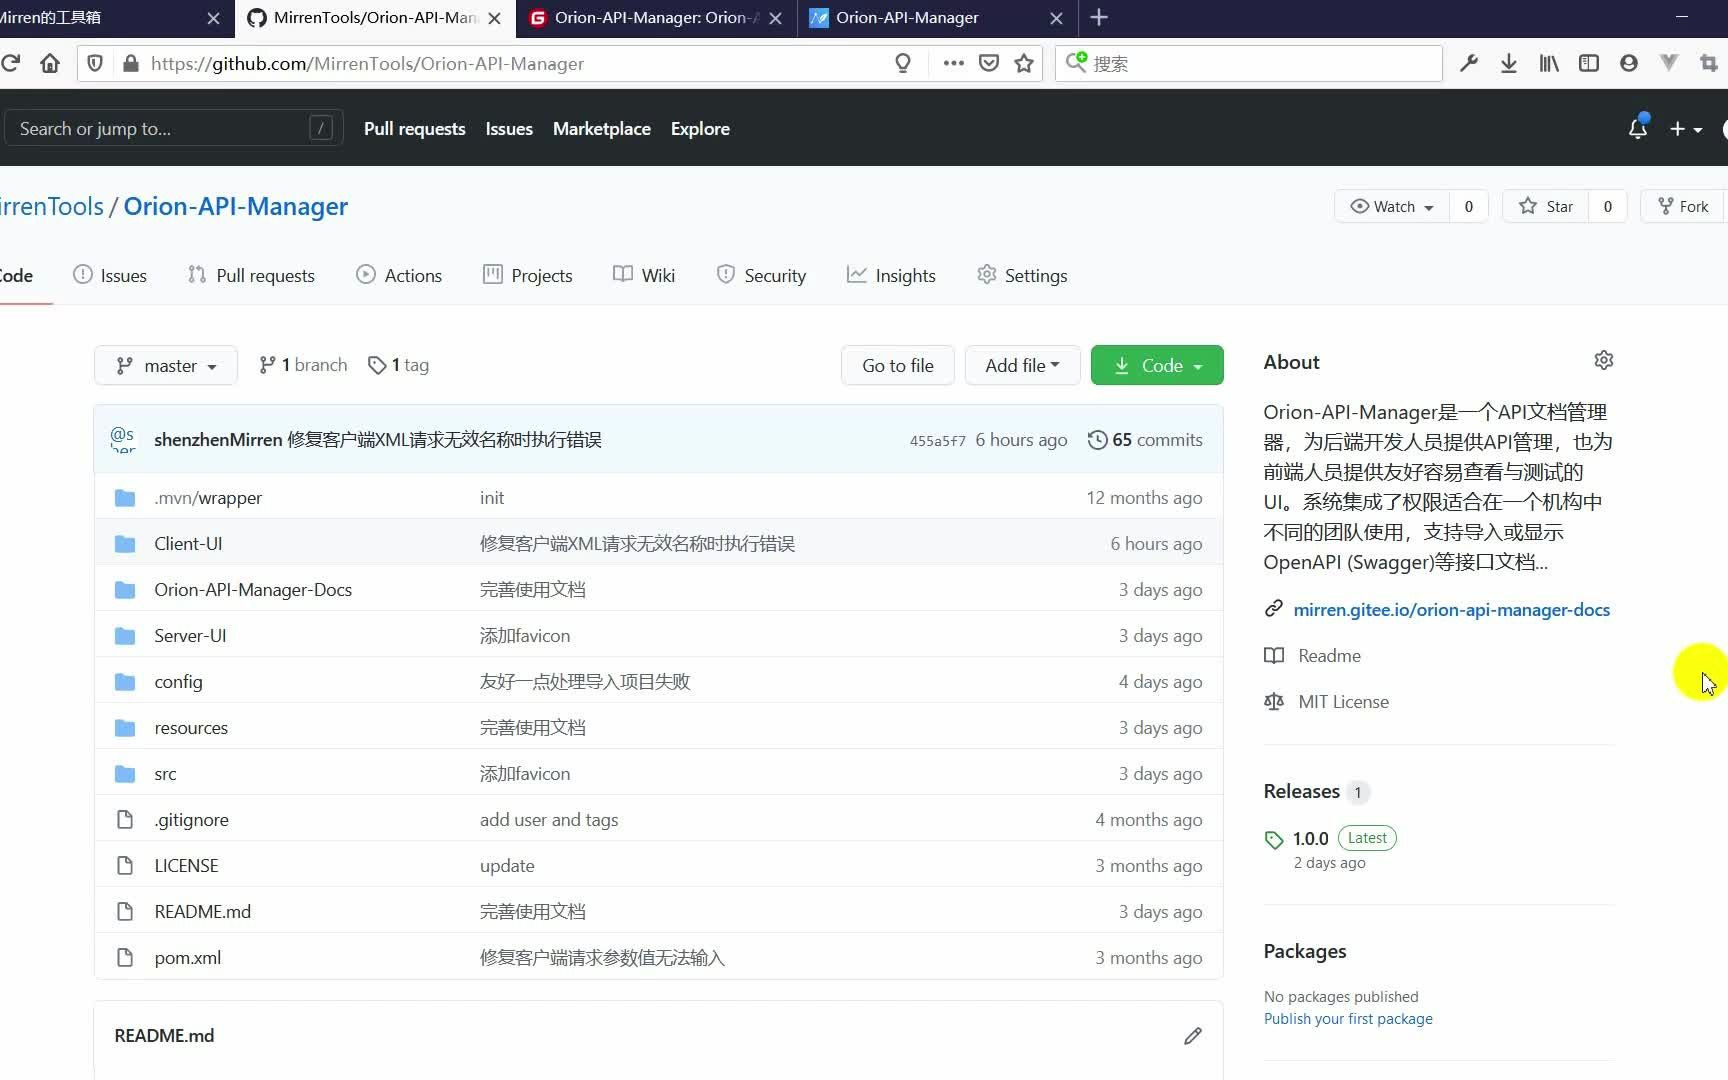This screenshot has width=1728, height=1080.
Task: Open the Marketplace menu item
Action: (x=601, y=129)
